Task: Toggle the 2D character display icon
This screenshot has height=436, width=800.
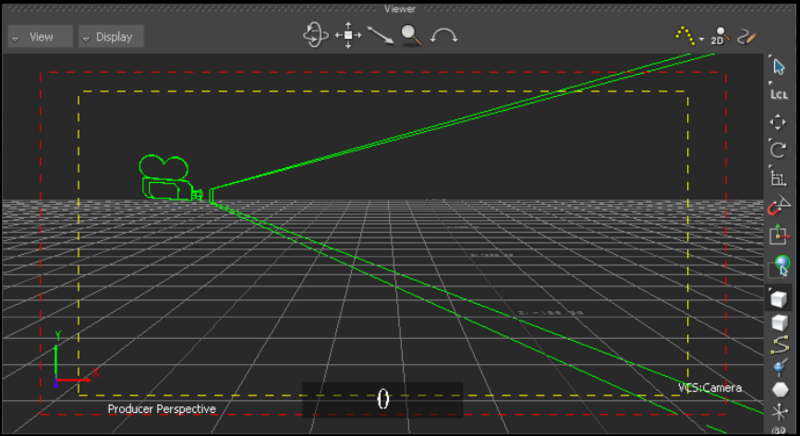Action: (718, 37)
